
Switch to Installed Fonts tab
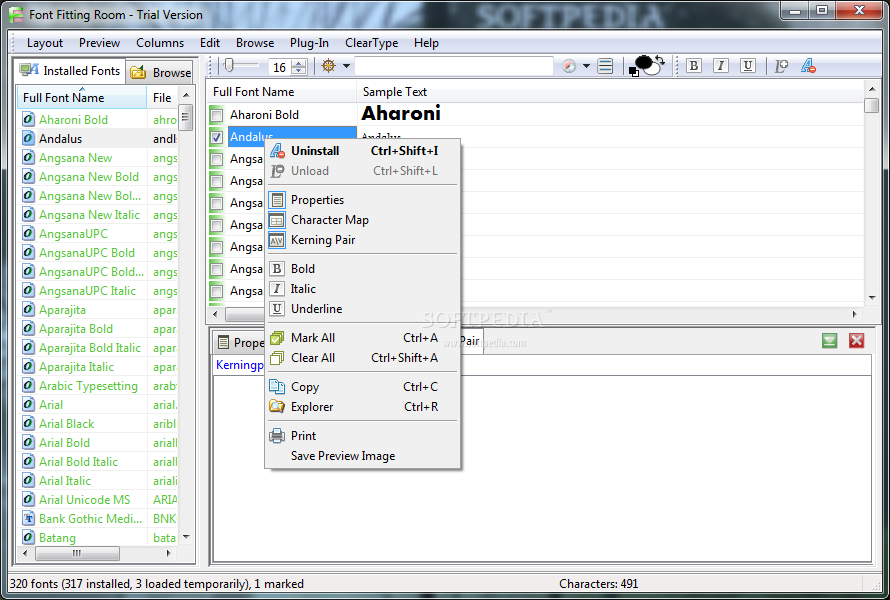70,71
